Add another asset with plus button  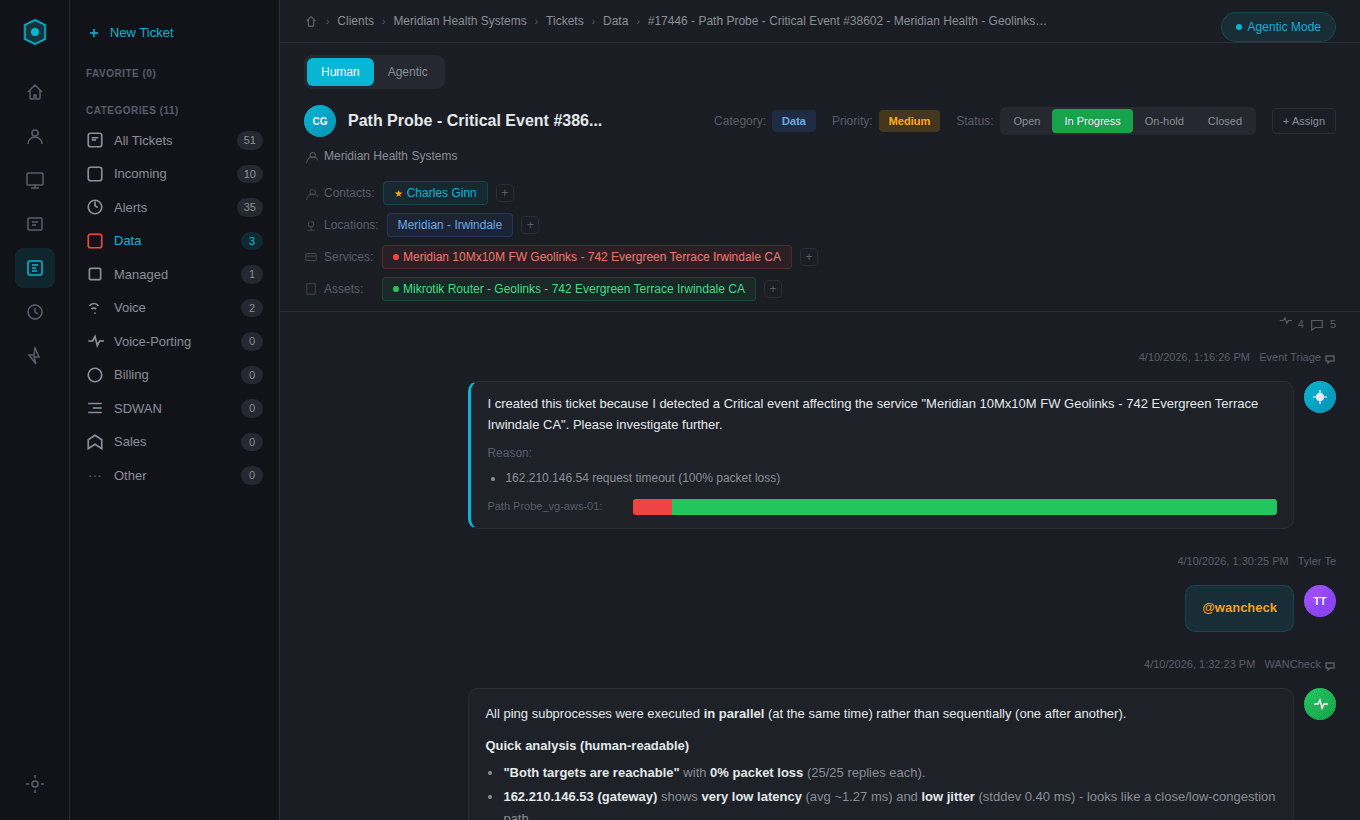click(773, 289)
